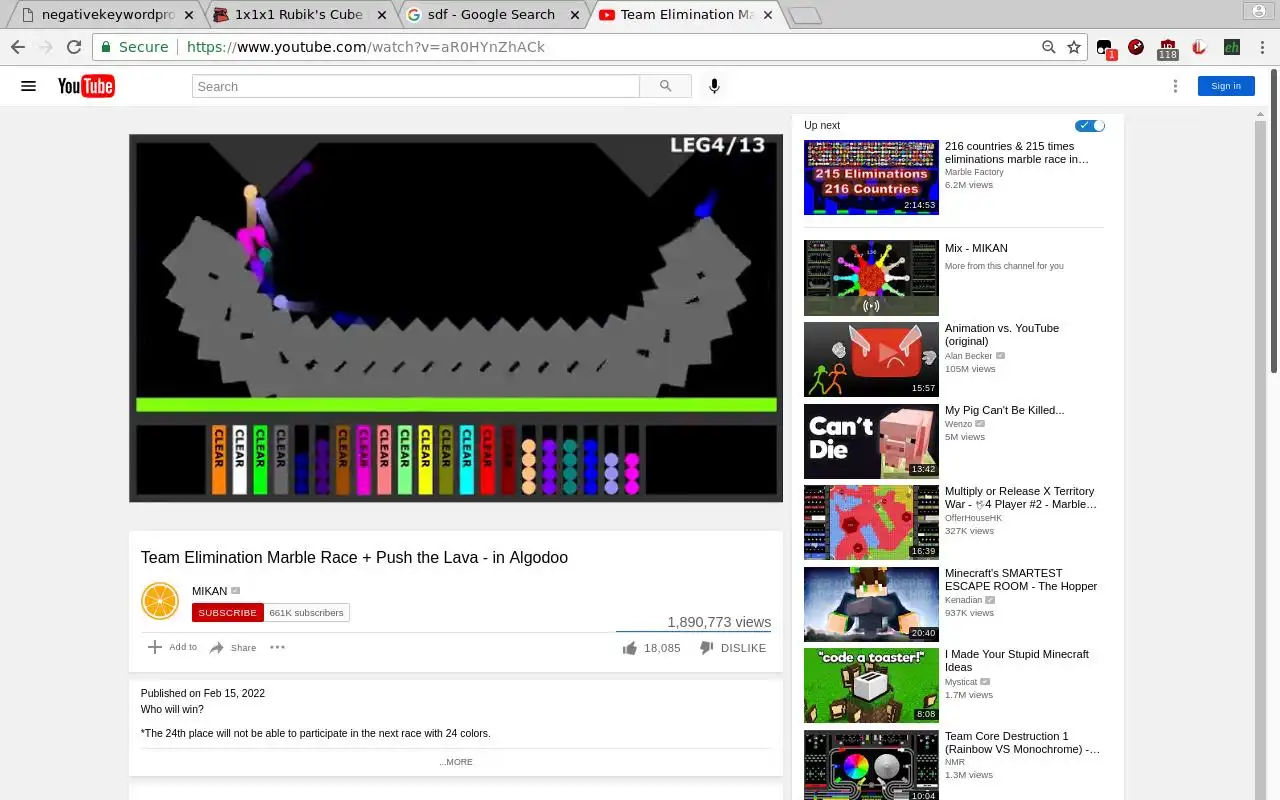Click the Sign in button
Image resolution: width=1280 pixels, height=800 pixels.
coord(1226,86)
